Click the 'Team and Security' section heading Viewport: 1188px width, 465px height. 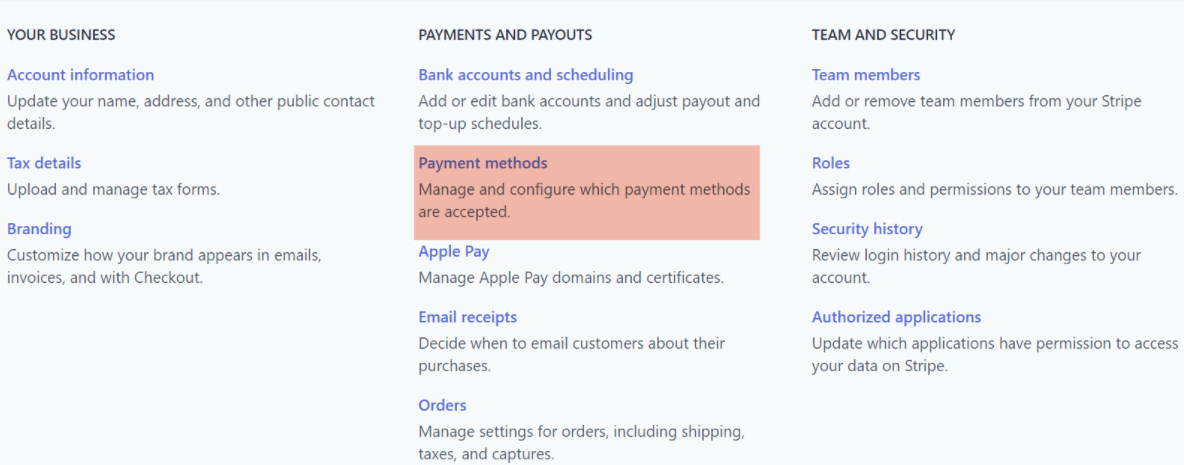[883, 35]
